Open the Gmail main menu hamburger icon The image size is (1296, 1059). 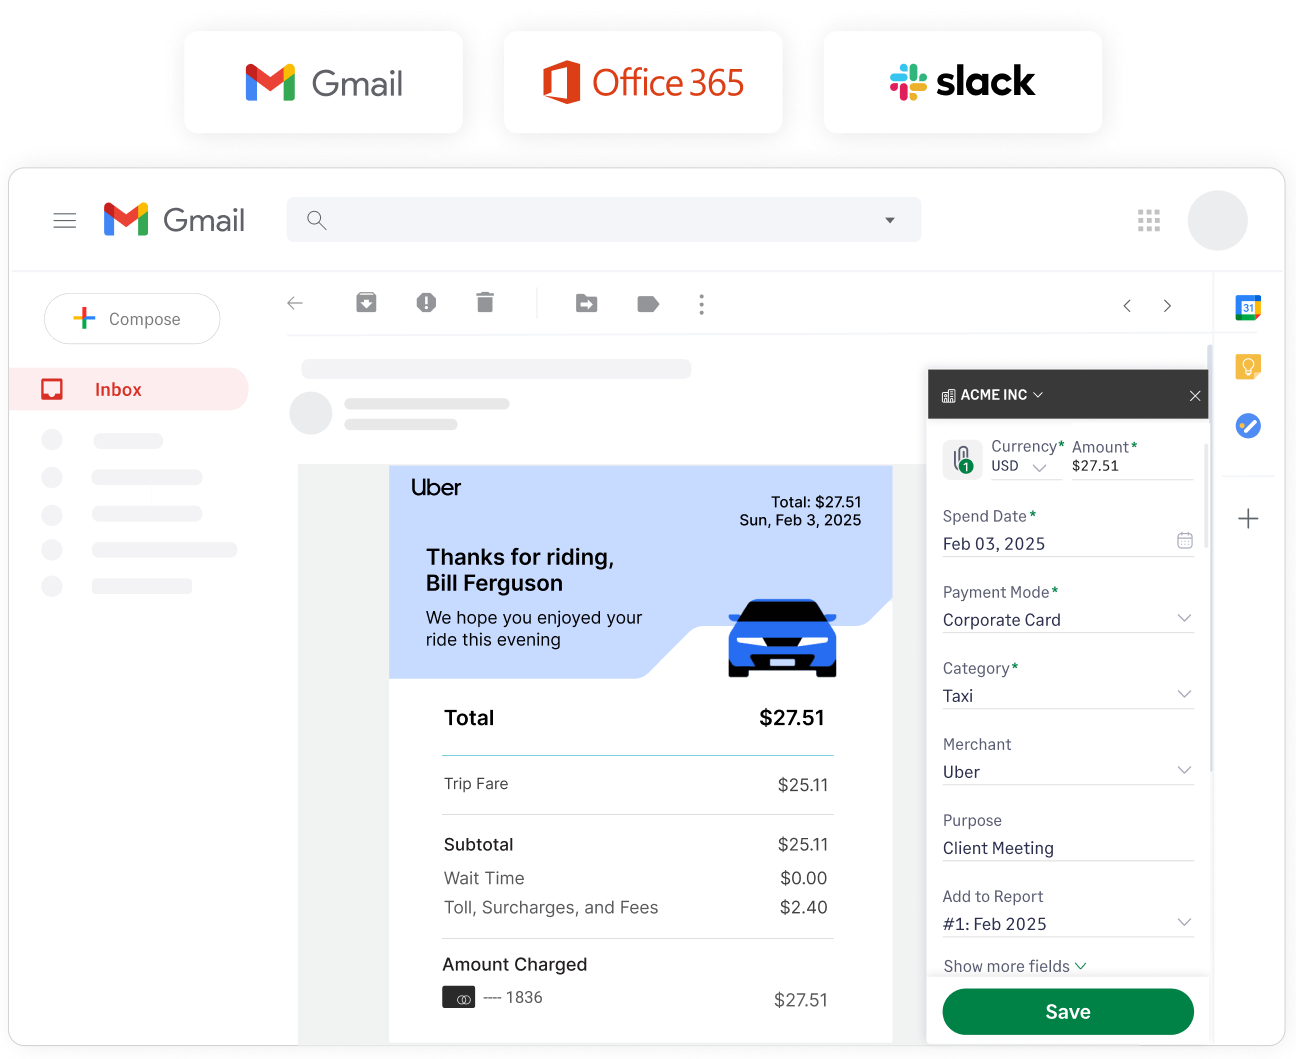click(x=65, y=220)
